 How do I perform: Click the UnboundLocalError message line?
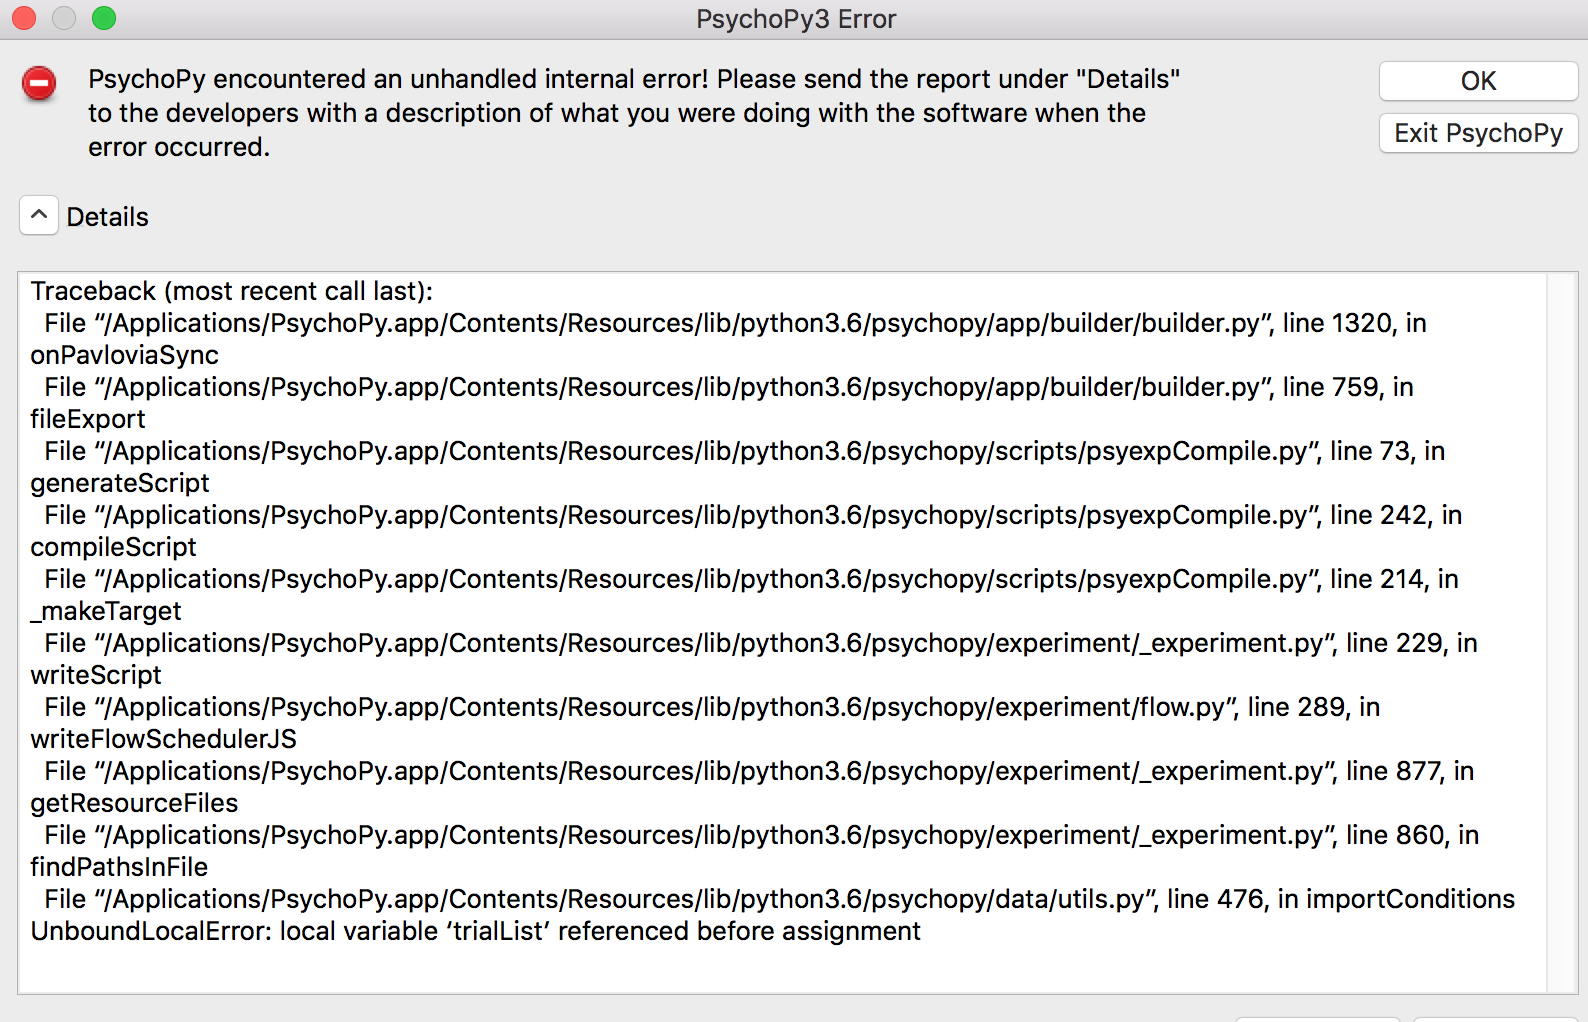[475, 931]
